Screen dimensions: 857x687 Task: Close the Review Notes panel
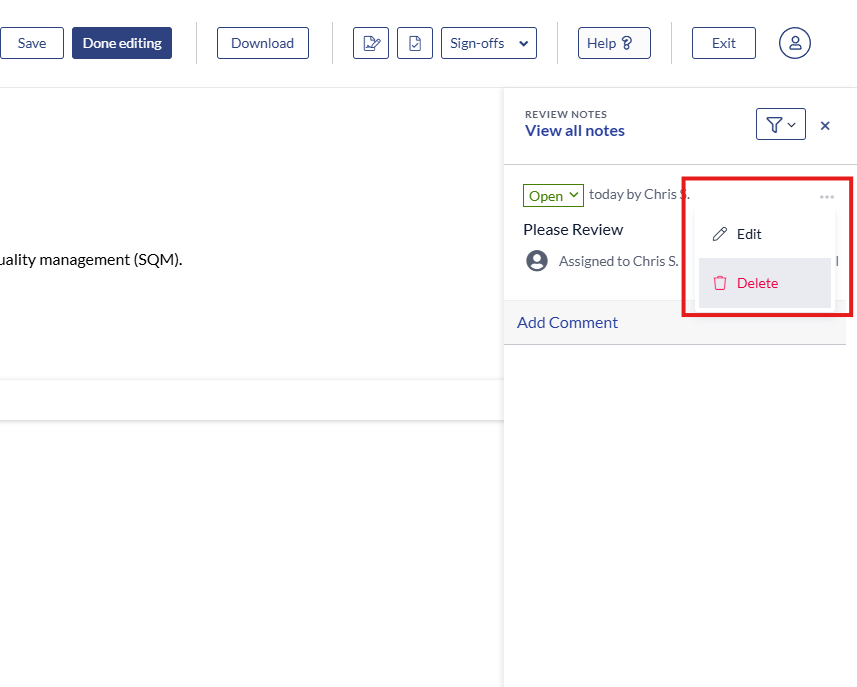(x=825, y=126)
